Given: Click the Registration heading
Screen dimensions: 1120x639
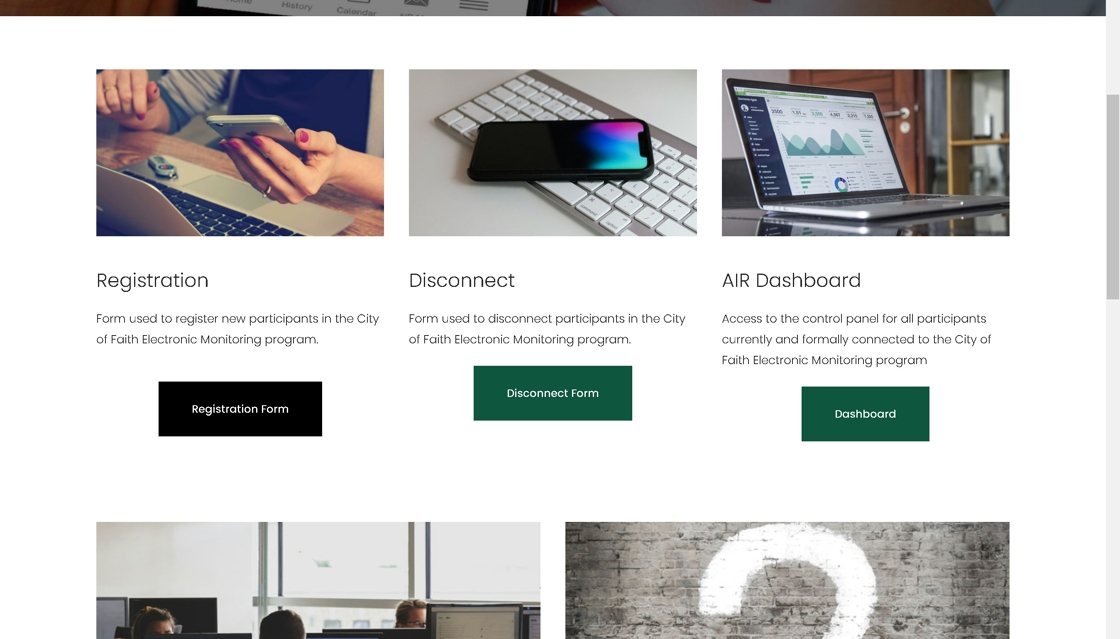Looking at the screenshot, I should point(152,281).
